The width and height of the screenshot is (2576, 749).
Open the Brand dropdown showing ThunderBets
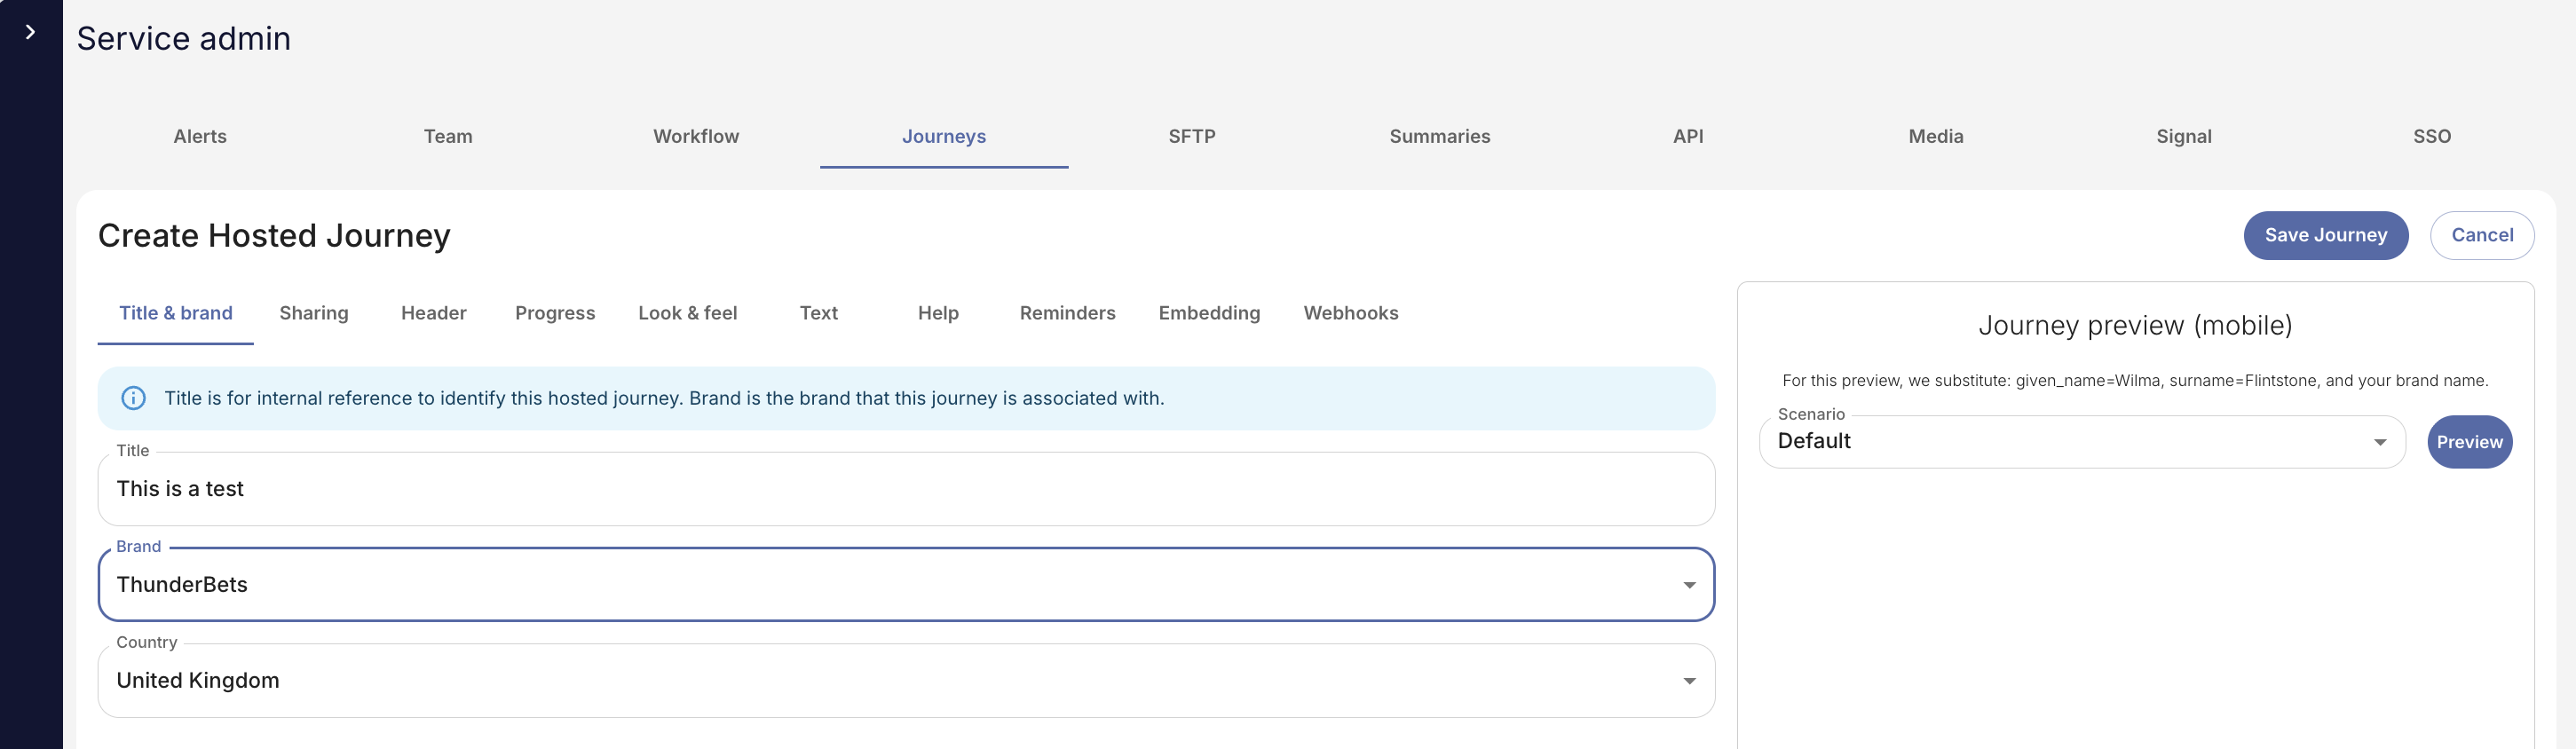pyautogui.click(x=905, y=585)
